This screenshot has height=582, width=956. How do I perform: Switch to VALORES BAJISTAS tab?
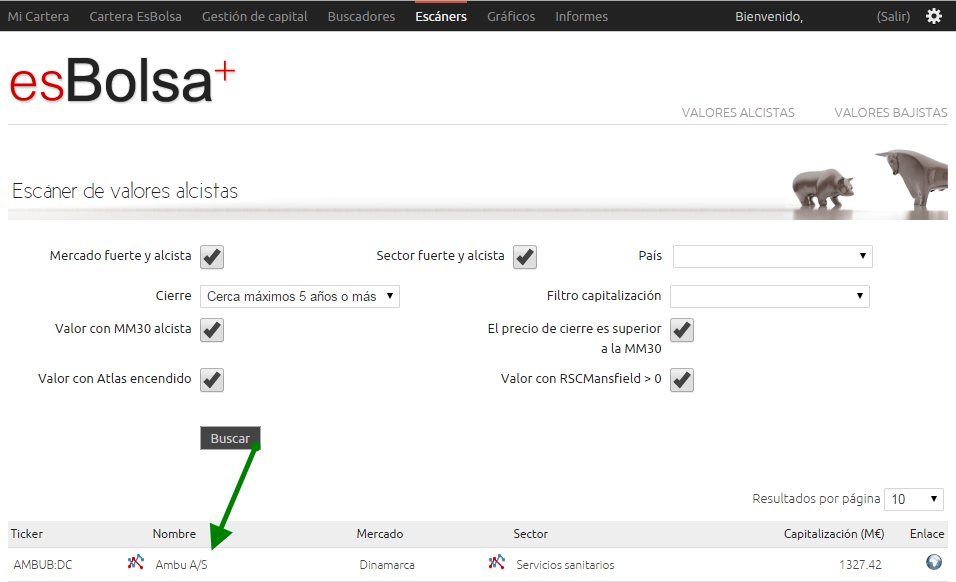[x=891, y=113]
